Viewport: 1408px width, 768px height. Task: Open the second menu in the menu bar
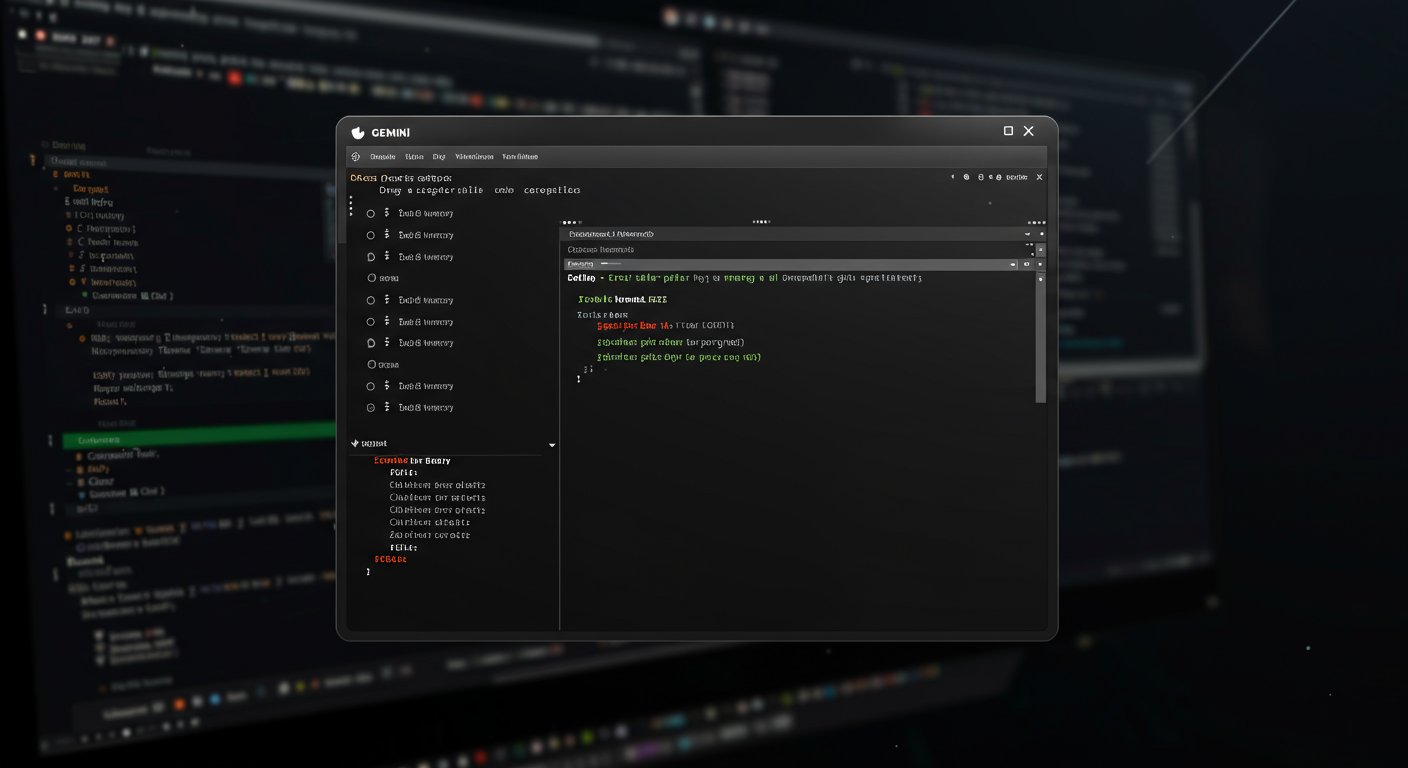pyautogui.click(x=414, y=157)
